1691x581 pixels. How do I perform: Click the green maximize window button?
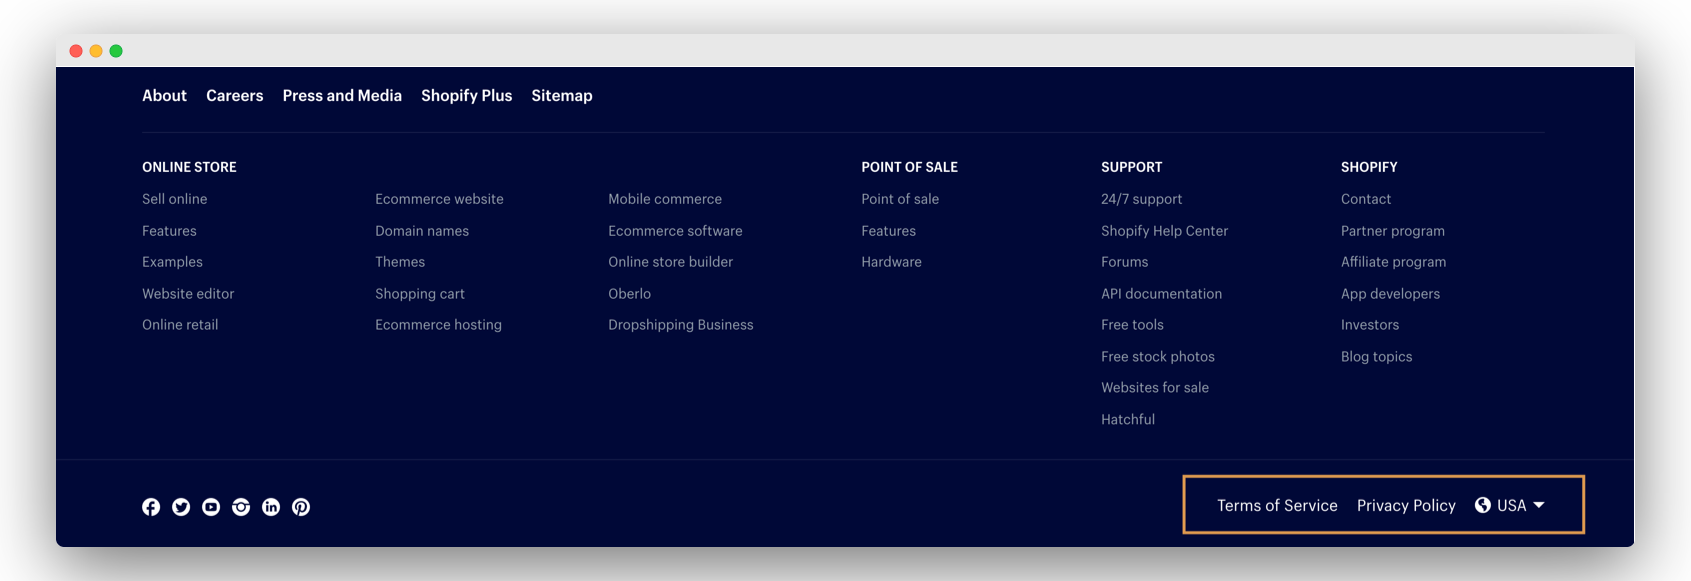point(116,51)
